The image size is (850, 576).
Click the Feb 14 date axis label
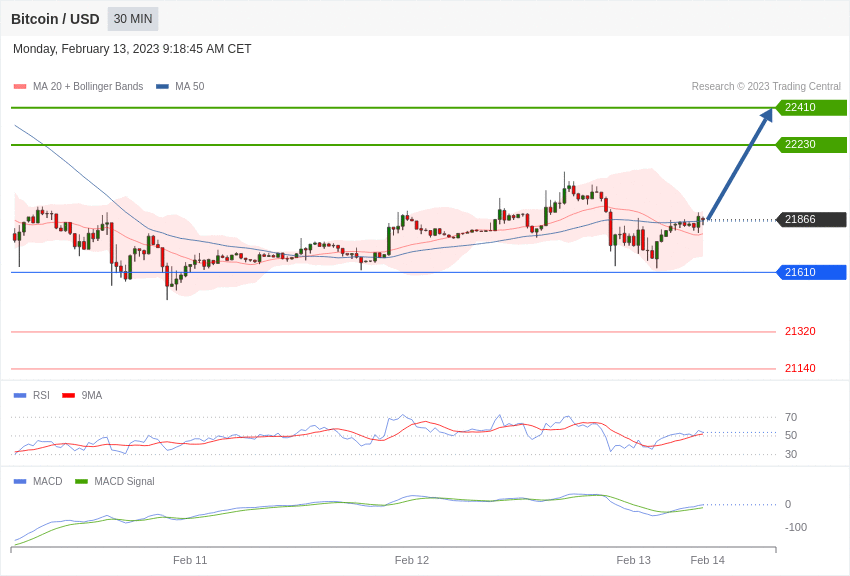(707, 560)
